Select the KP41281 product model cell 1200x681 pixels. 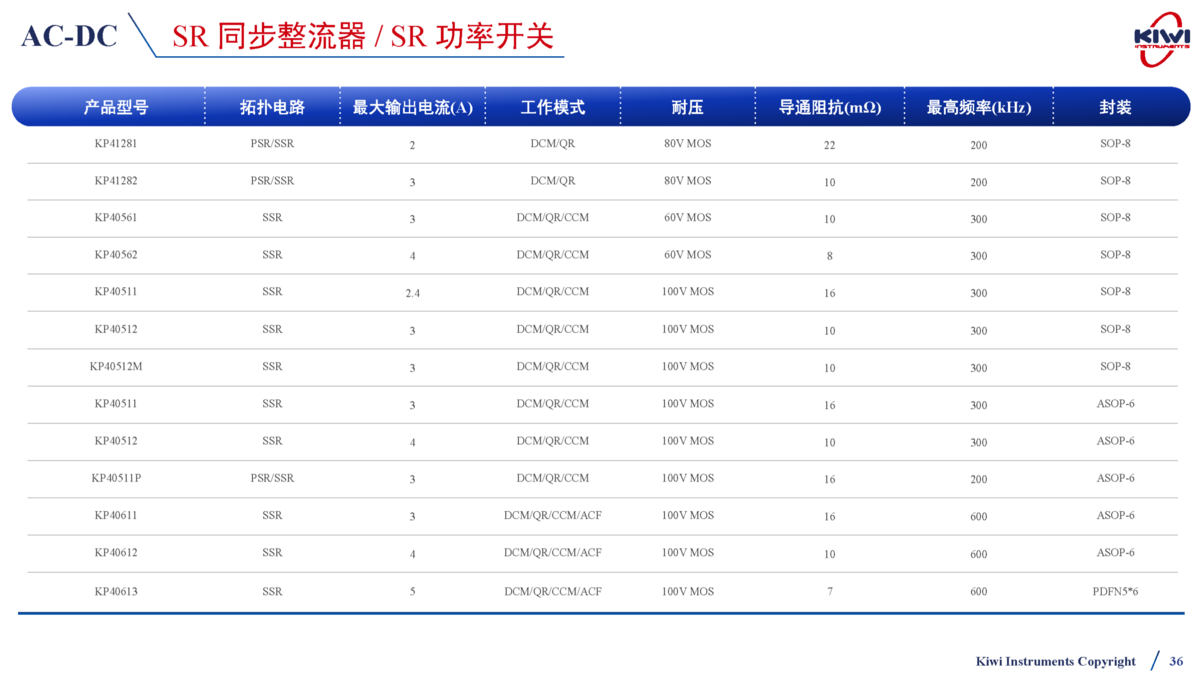(116, 144)
